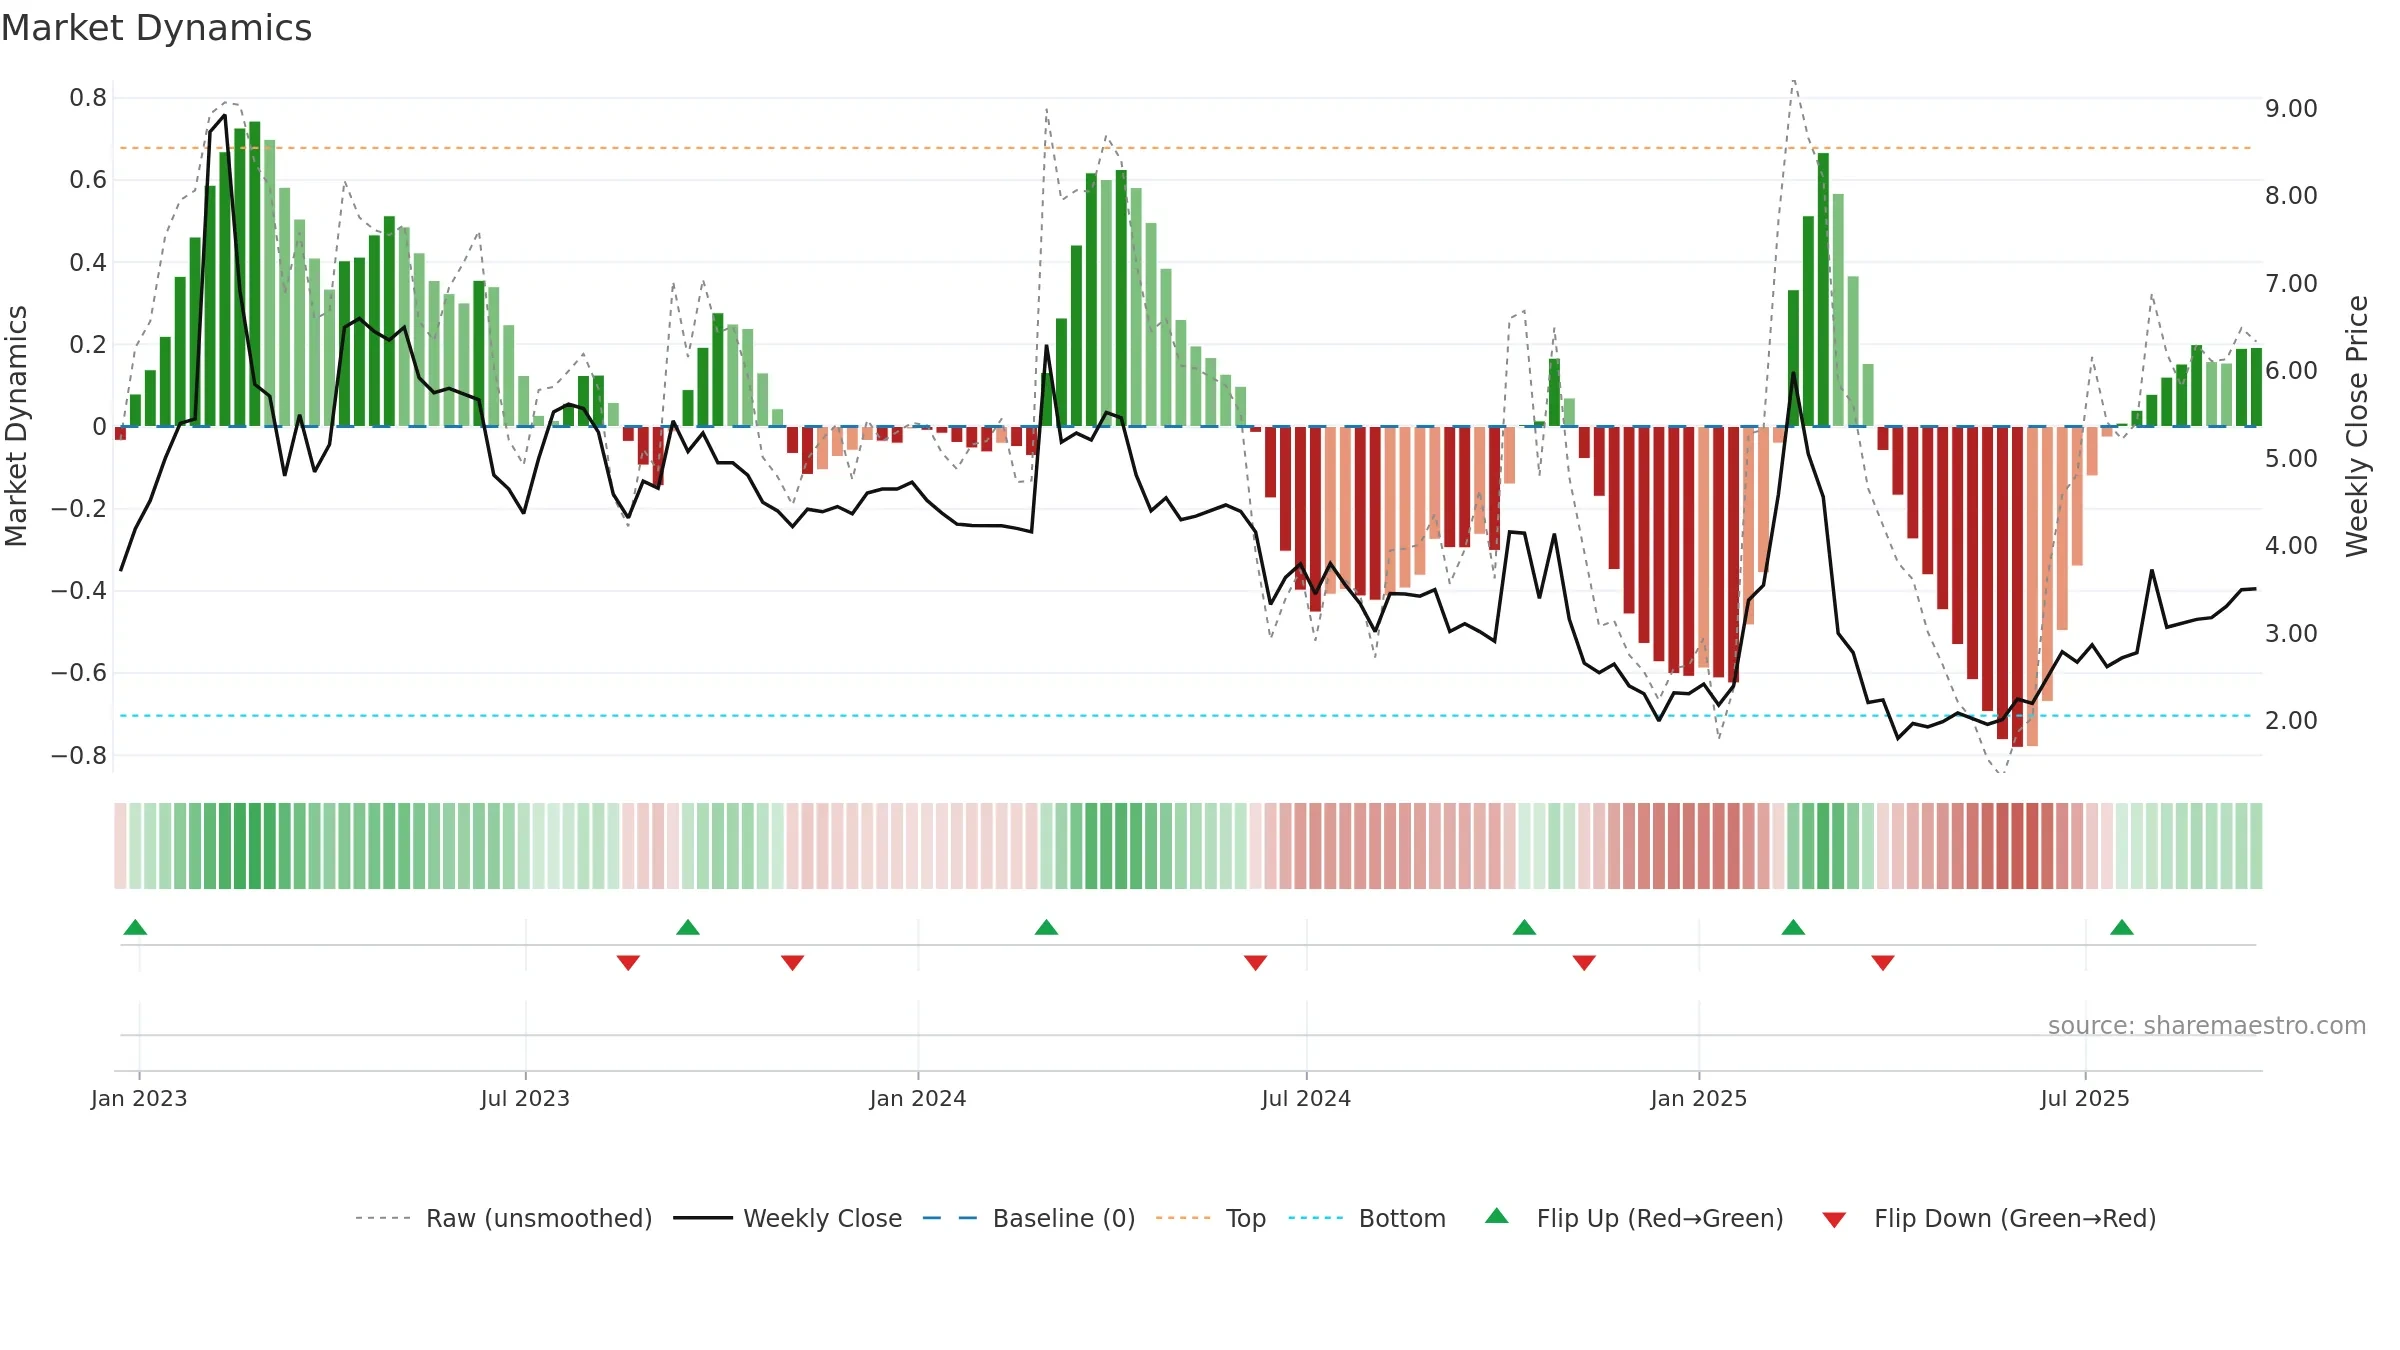The width and height of the screenshot is (2400, 1350).
Task: Click the chart title Market Dynamics at top
Action: pos(156,28)
